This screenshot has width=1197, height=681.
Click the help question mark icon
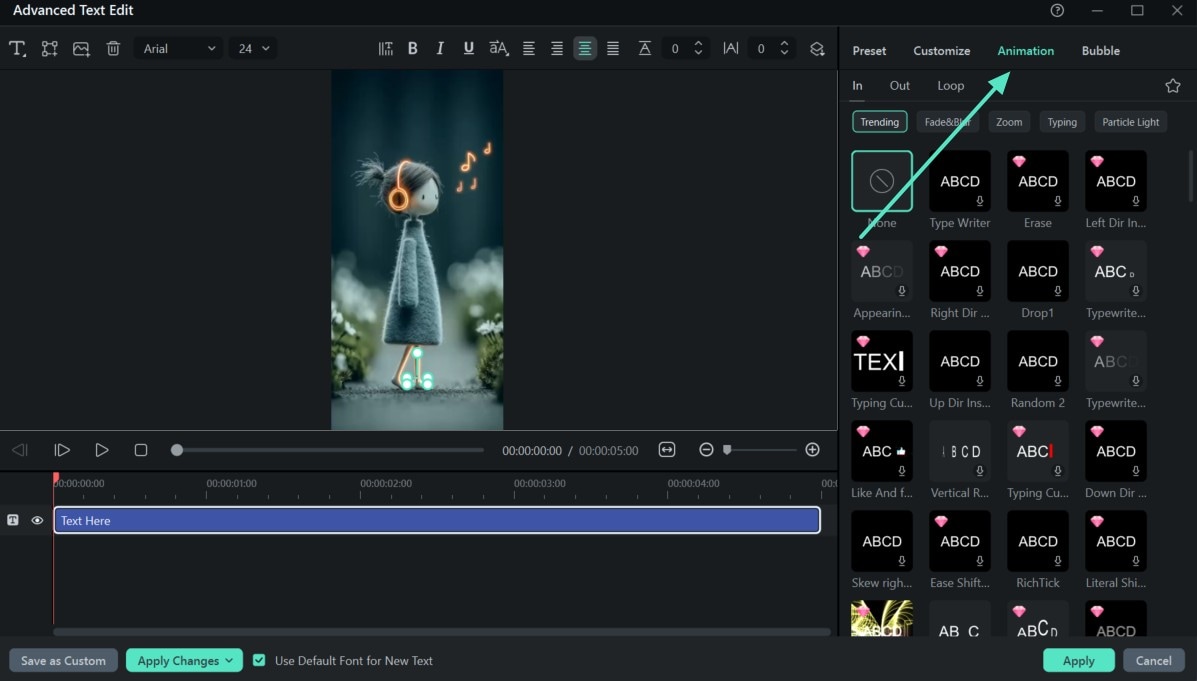pyautogui.click(x=1057, y=11)
